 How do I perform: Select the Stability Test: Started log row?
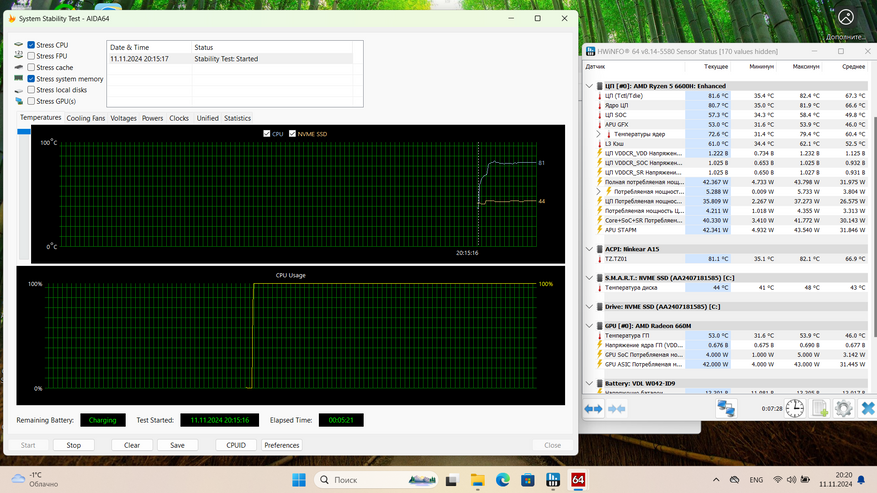point(229,59)
